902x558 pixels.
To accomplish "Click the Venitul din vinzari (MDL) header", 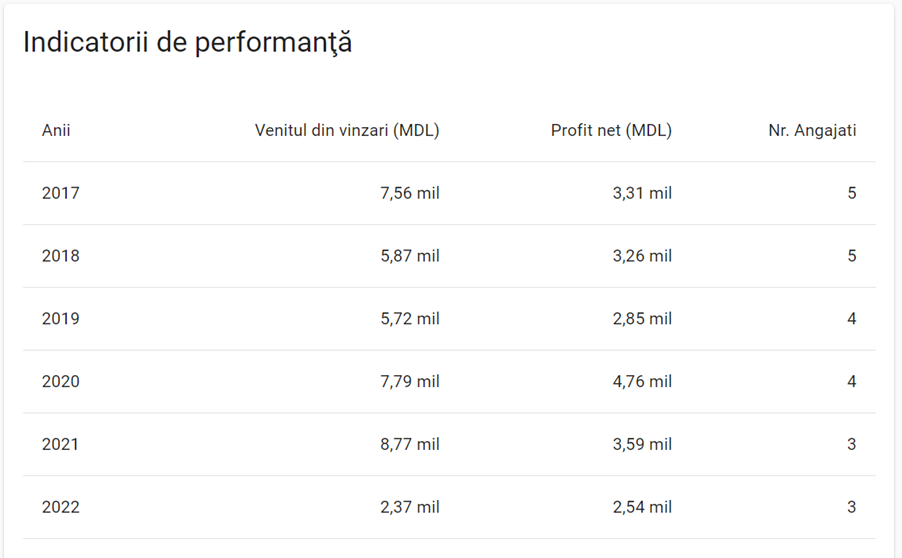I will pos(347,131).
